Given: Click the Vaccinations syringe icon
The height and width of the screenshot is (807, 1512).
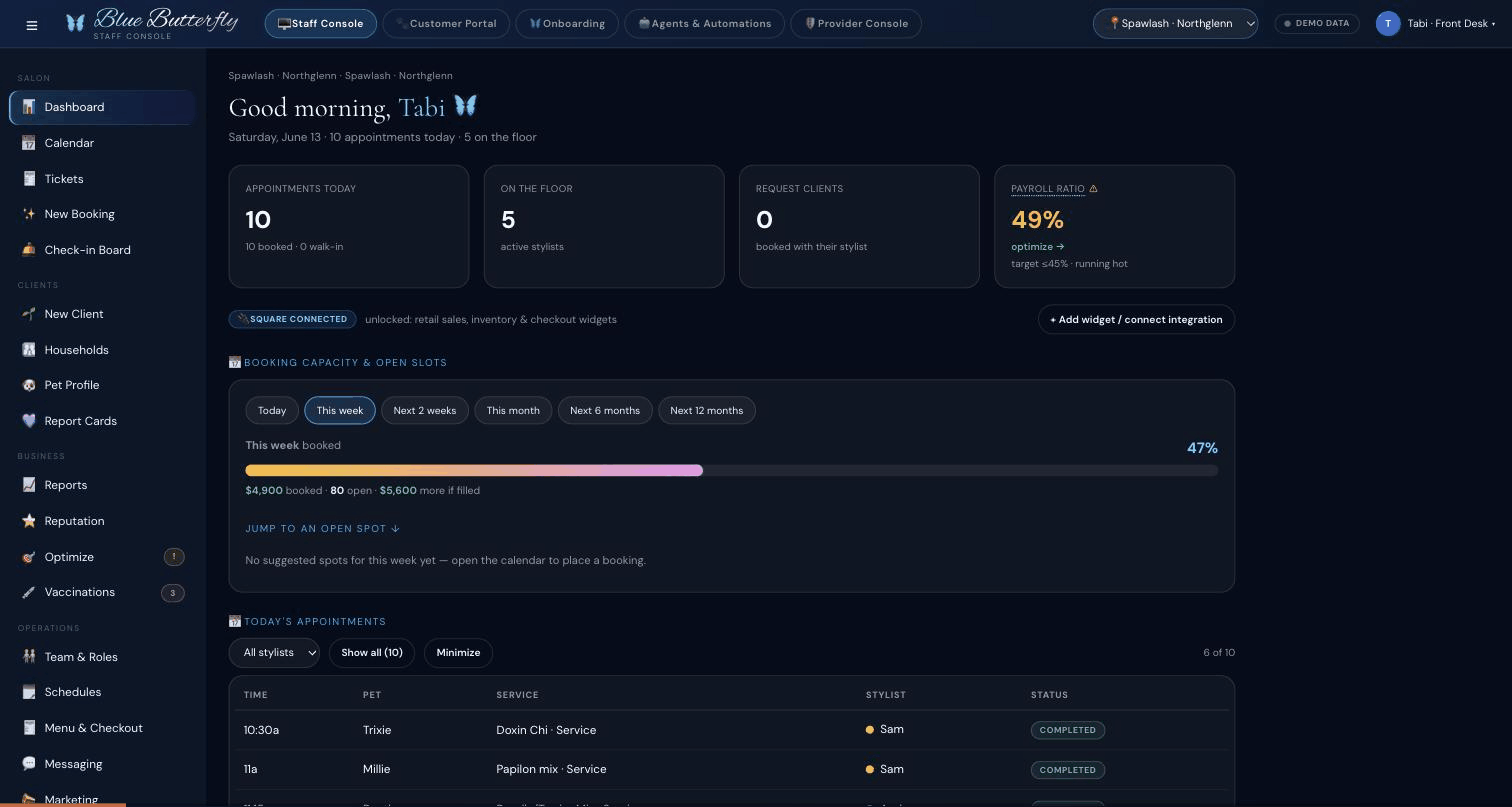Looking at the screenshot, I should click(29, 592).
